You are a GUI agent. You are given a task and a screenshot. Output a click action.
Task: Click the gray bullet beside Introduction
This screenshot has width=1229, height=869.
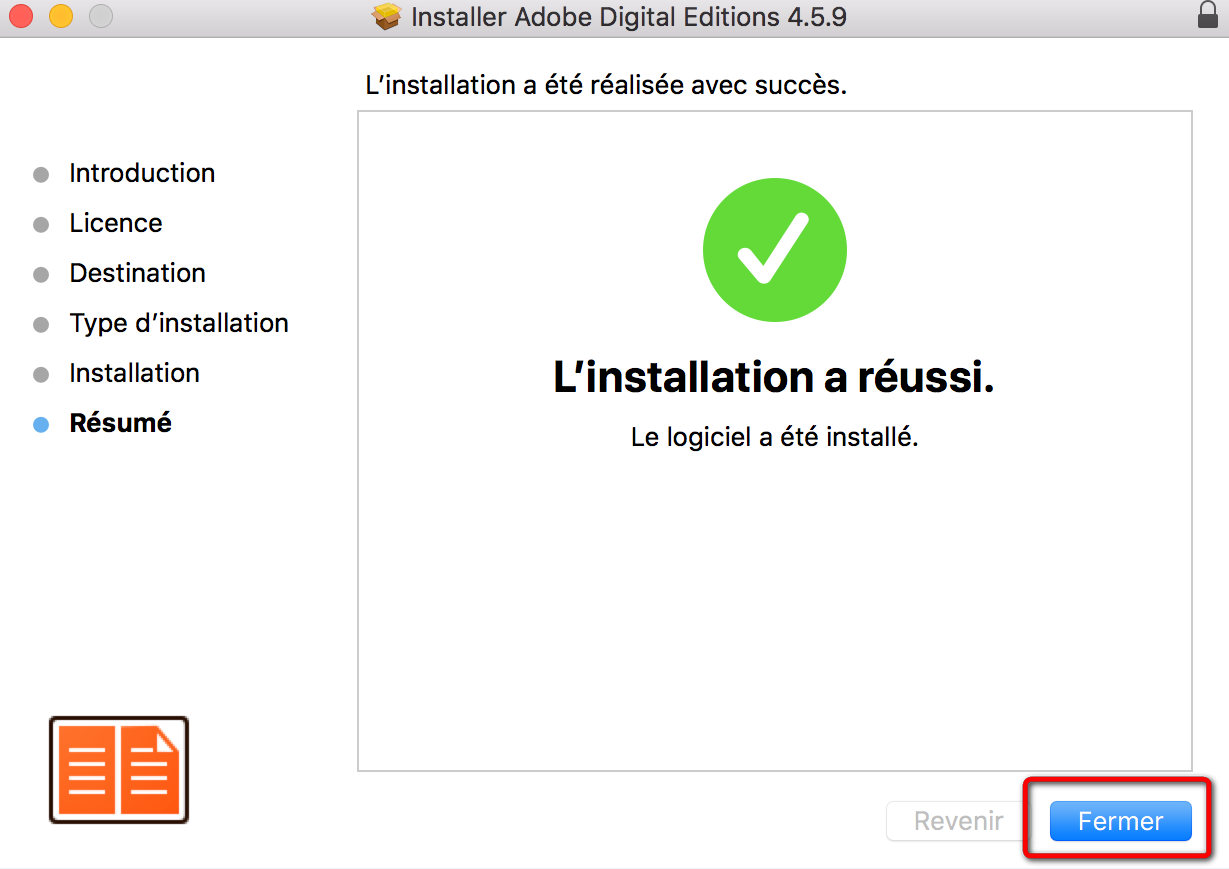(x=41, y=174)
